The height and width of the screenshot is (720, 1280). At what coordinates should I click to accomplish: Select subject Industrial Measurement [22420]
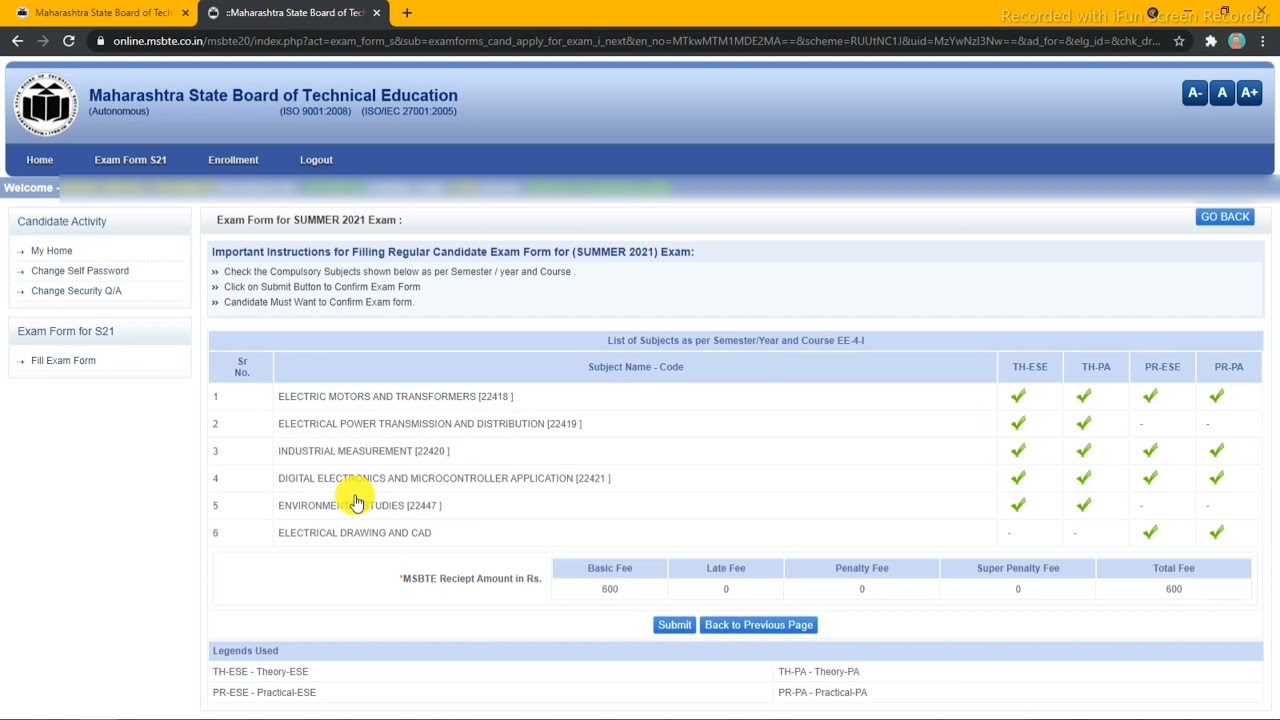coord(363,451)
